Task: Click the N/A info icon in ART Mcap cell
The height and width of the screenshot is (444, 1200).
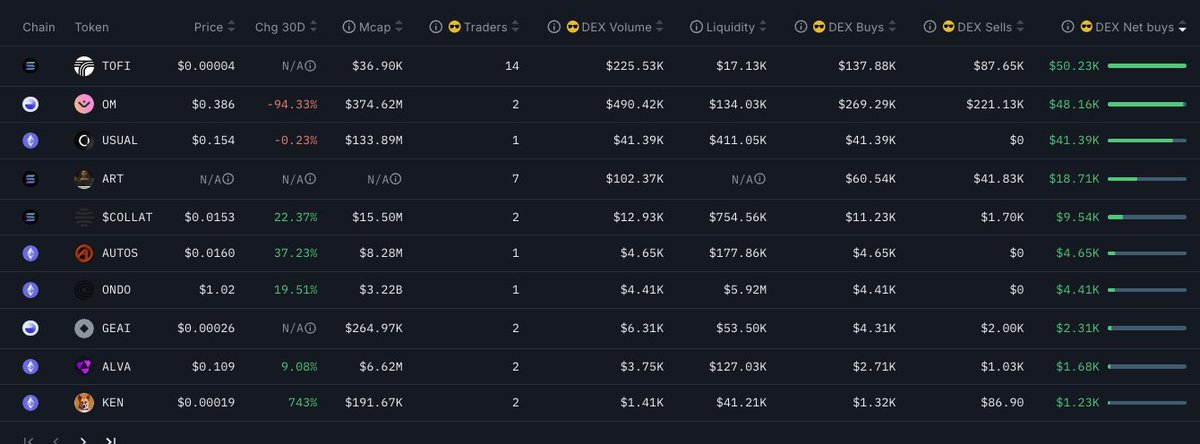Action: coord(396,179)
